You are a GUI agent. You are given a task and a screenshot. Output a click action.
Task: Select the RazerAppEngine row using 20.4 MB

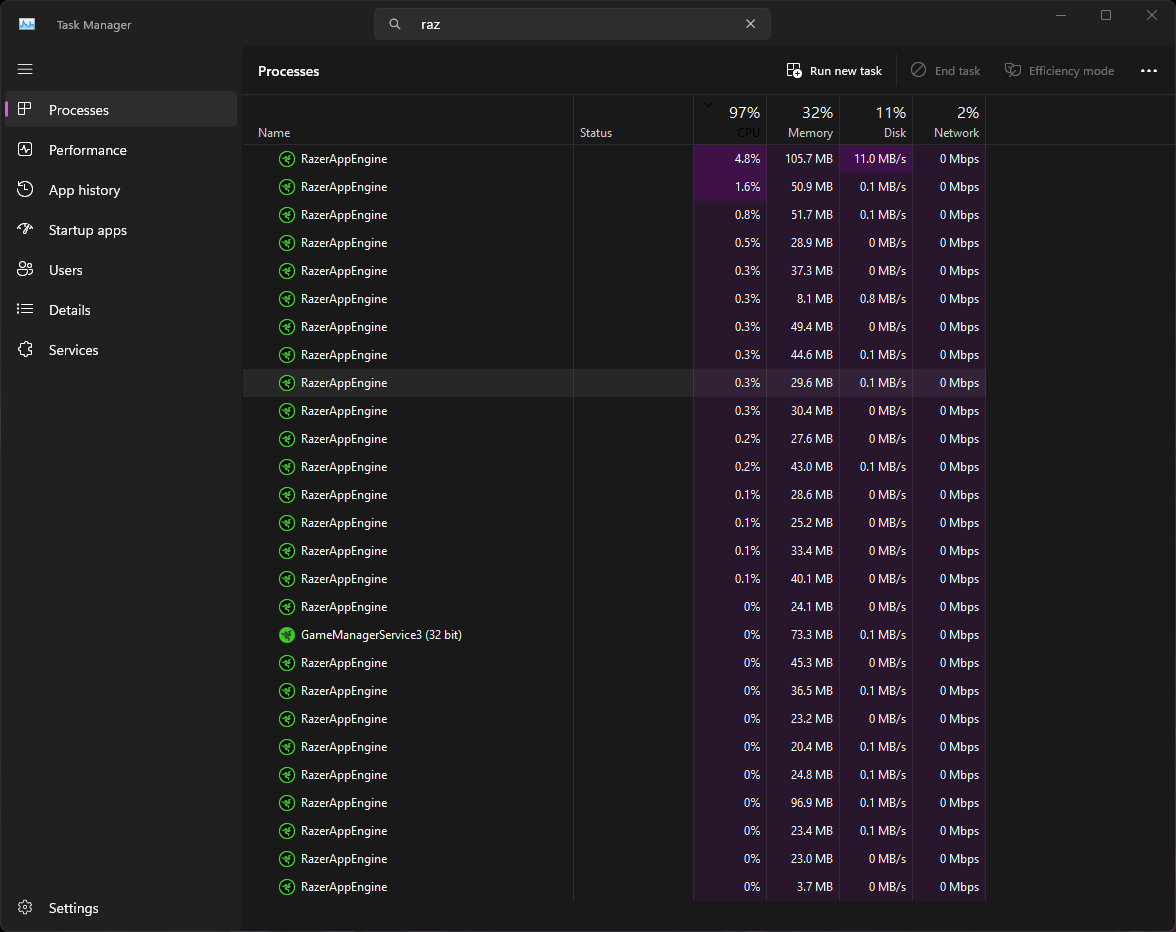tap(614, 747)
